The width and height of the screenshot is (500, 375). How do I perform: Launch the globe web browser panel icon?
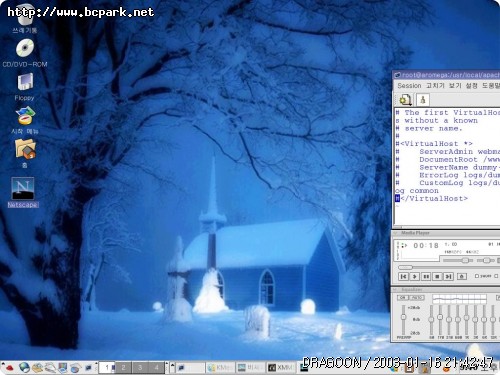point(24,368)
